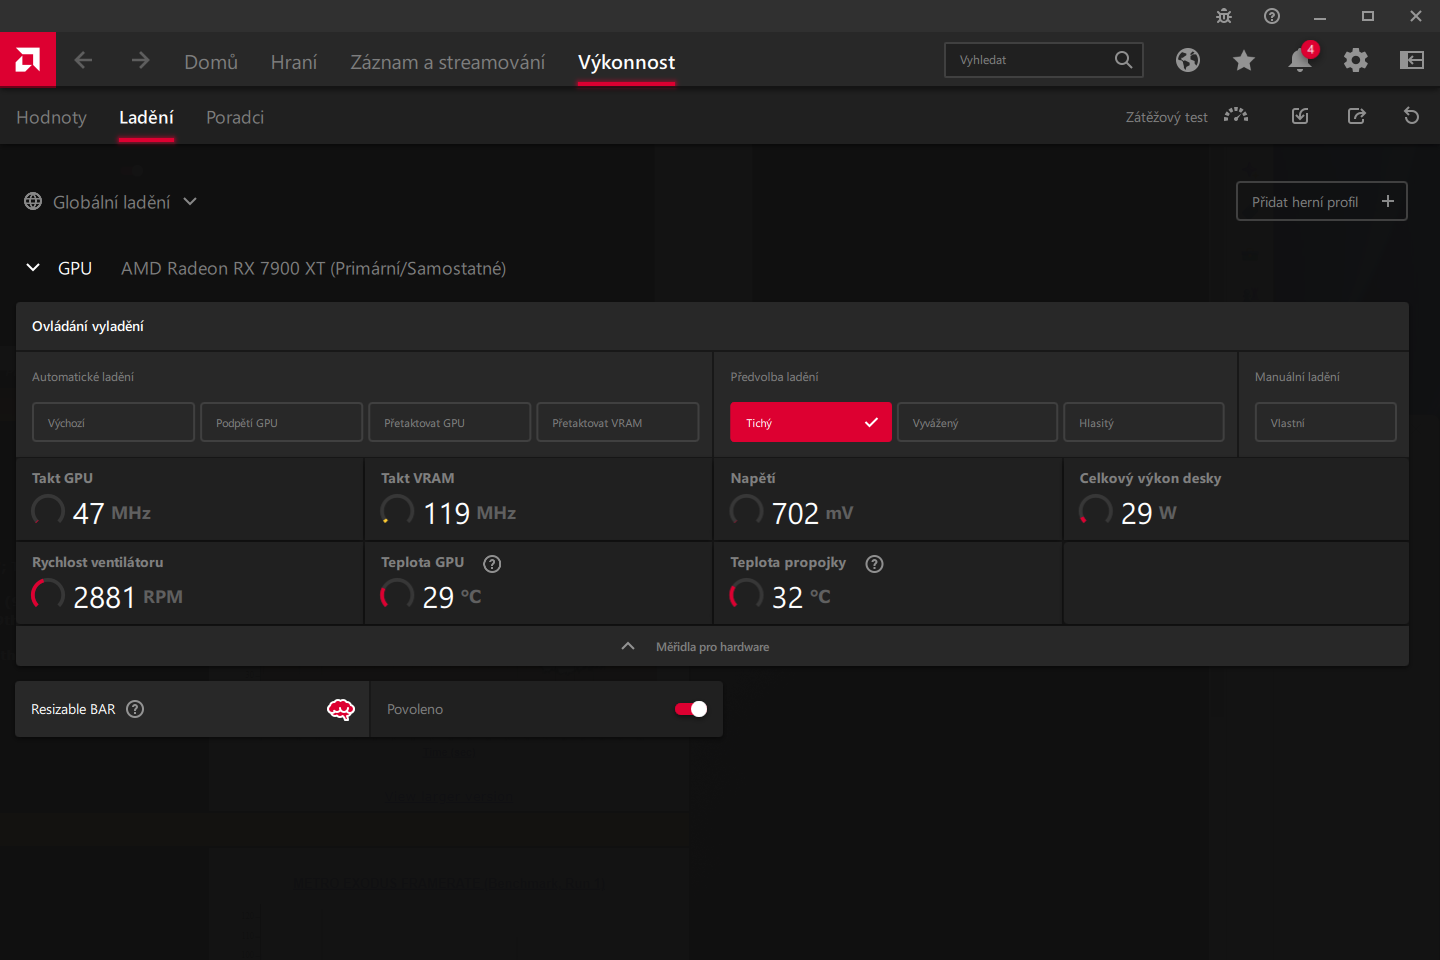
Task: Click the AMD logo home icon
Action: pyautogui.click(x=28, y=60)
